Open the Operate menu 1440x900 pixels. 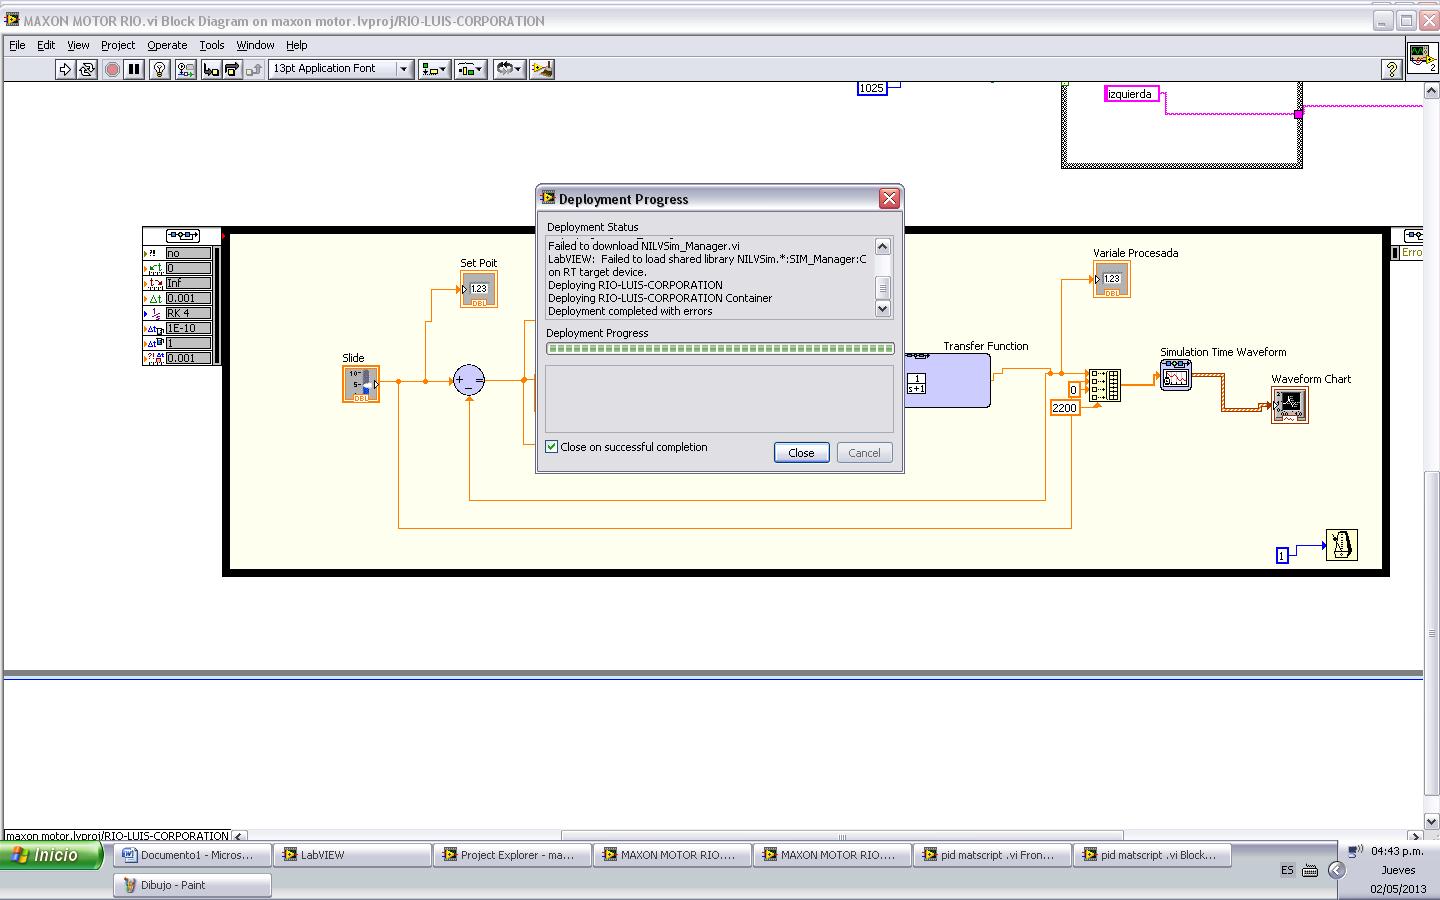coord(167,45)
